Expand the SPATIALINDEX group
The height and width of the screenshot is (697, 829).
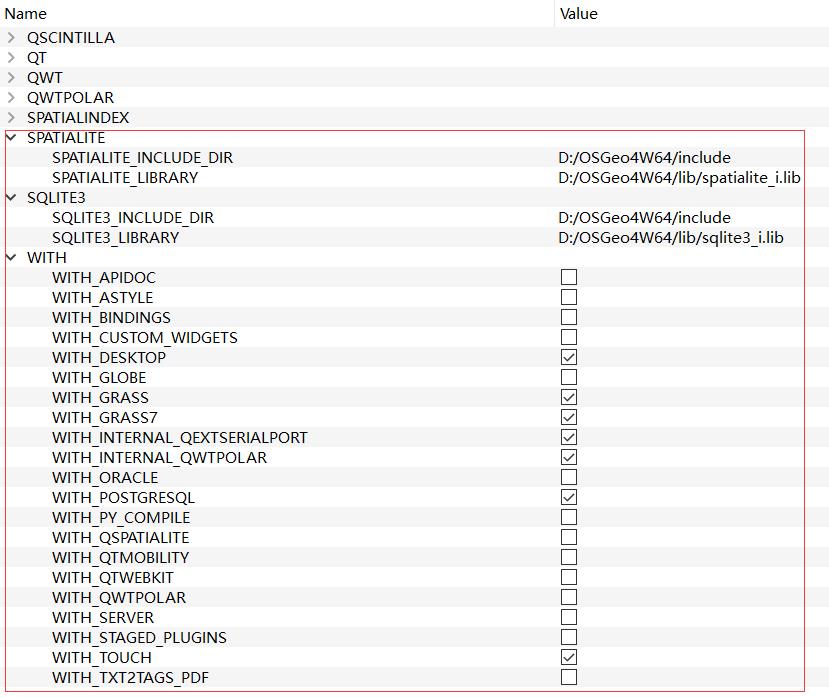pos(11,117)
